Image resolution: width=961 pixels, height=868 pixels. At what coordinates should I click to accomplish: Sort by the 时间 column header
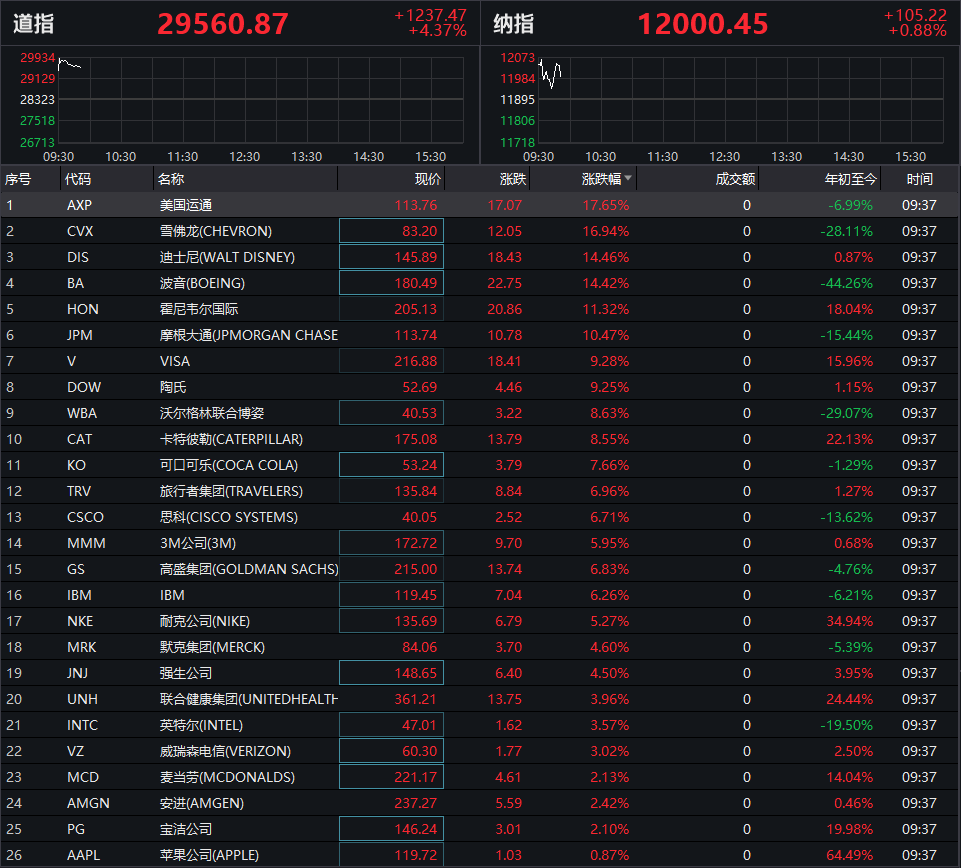tap(919, 179)
